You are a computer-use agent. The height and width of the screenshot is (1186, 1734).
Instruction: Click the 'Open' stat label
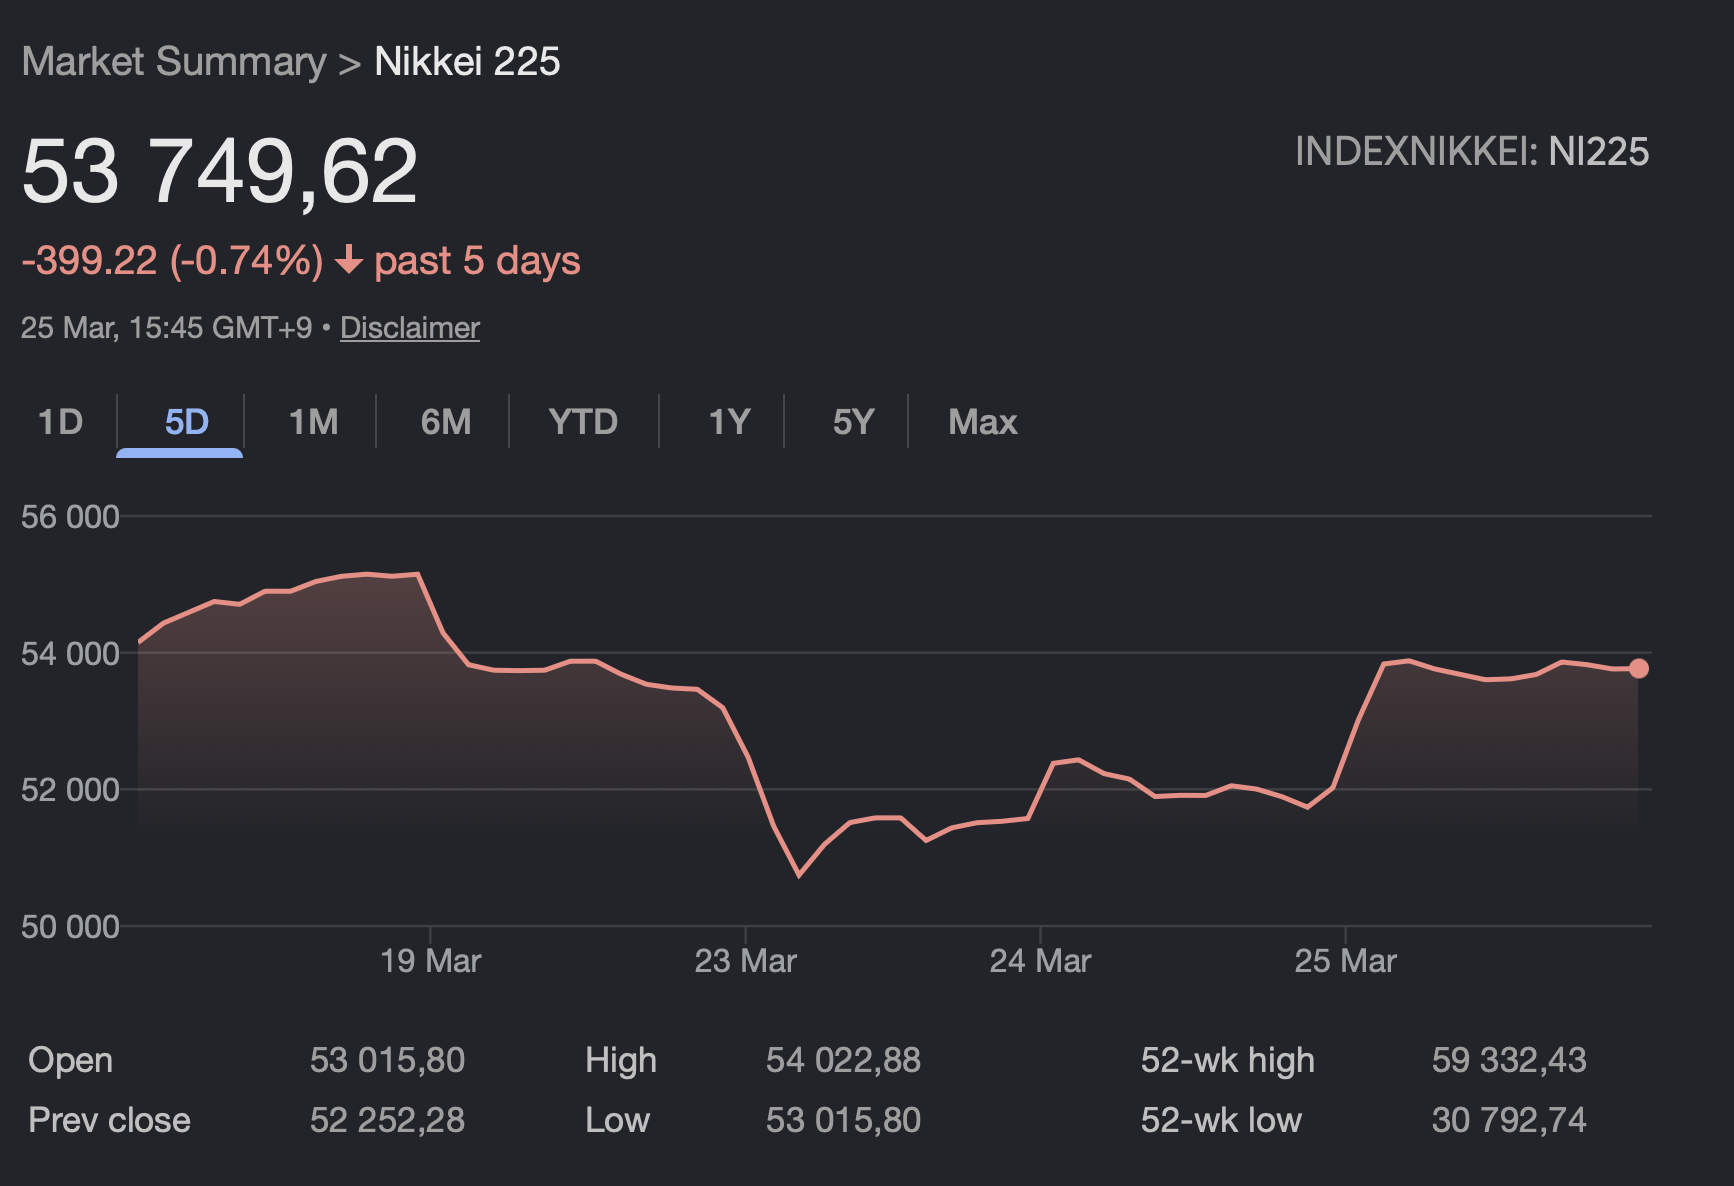pos(70,1060)
